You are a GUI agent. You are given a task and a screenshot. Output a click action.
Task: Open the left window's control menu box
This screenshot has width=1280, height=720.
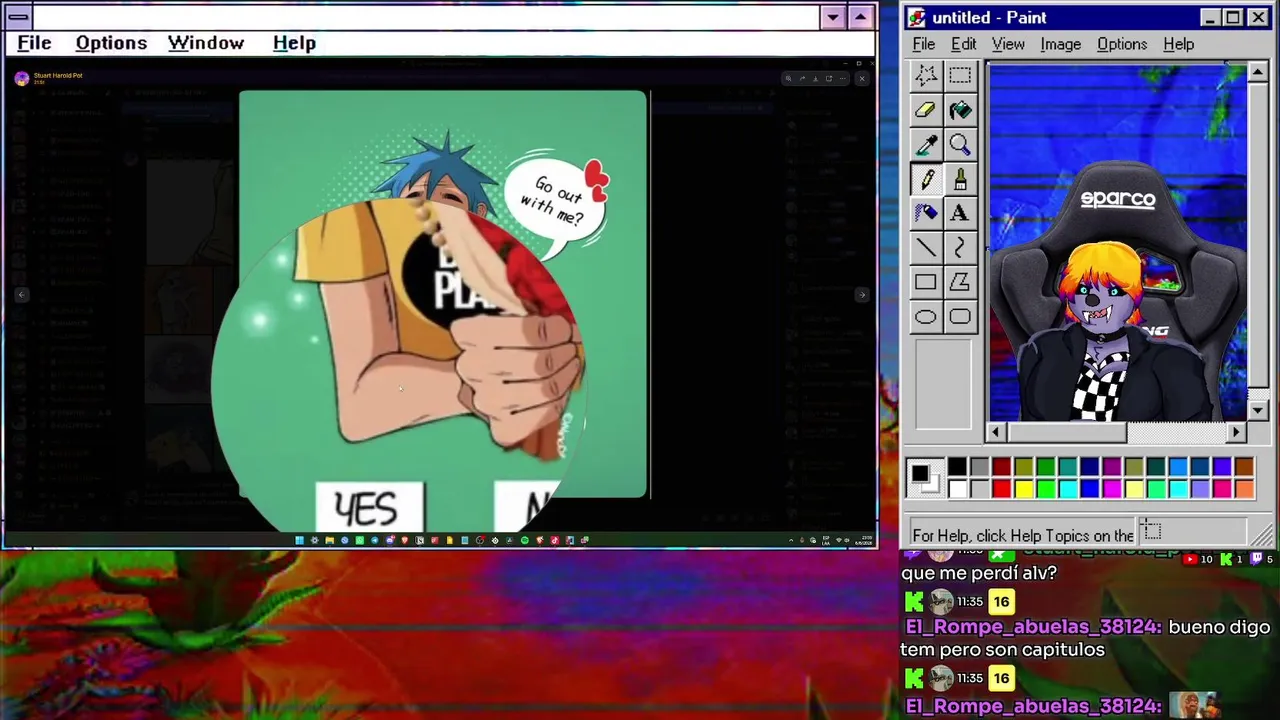[18, 17]
